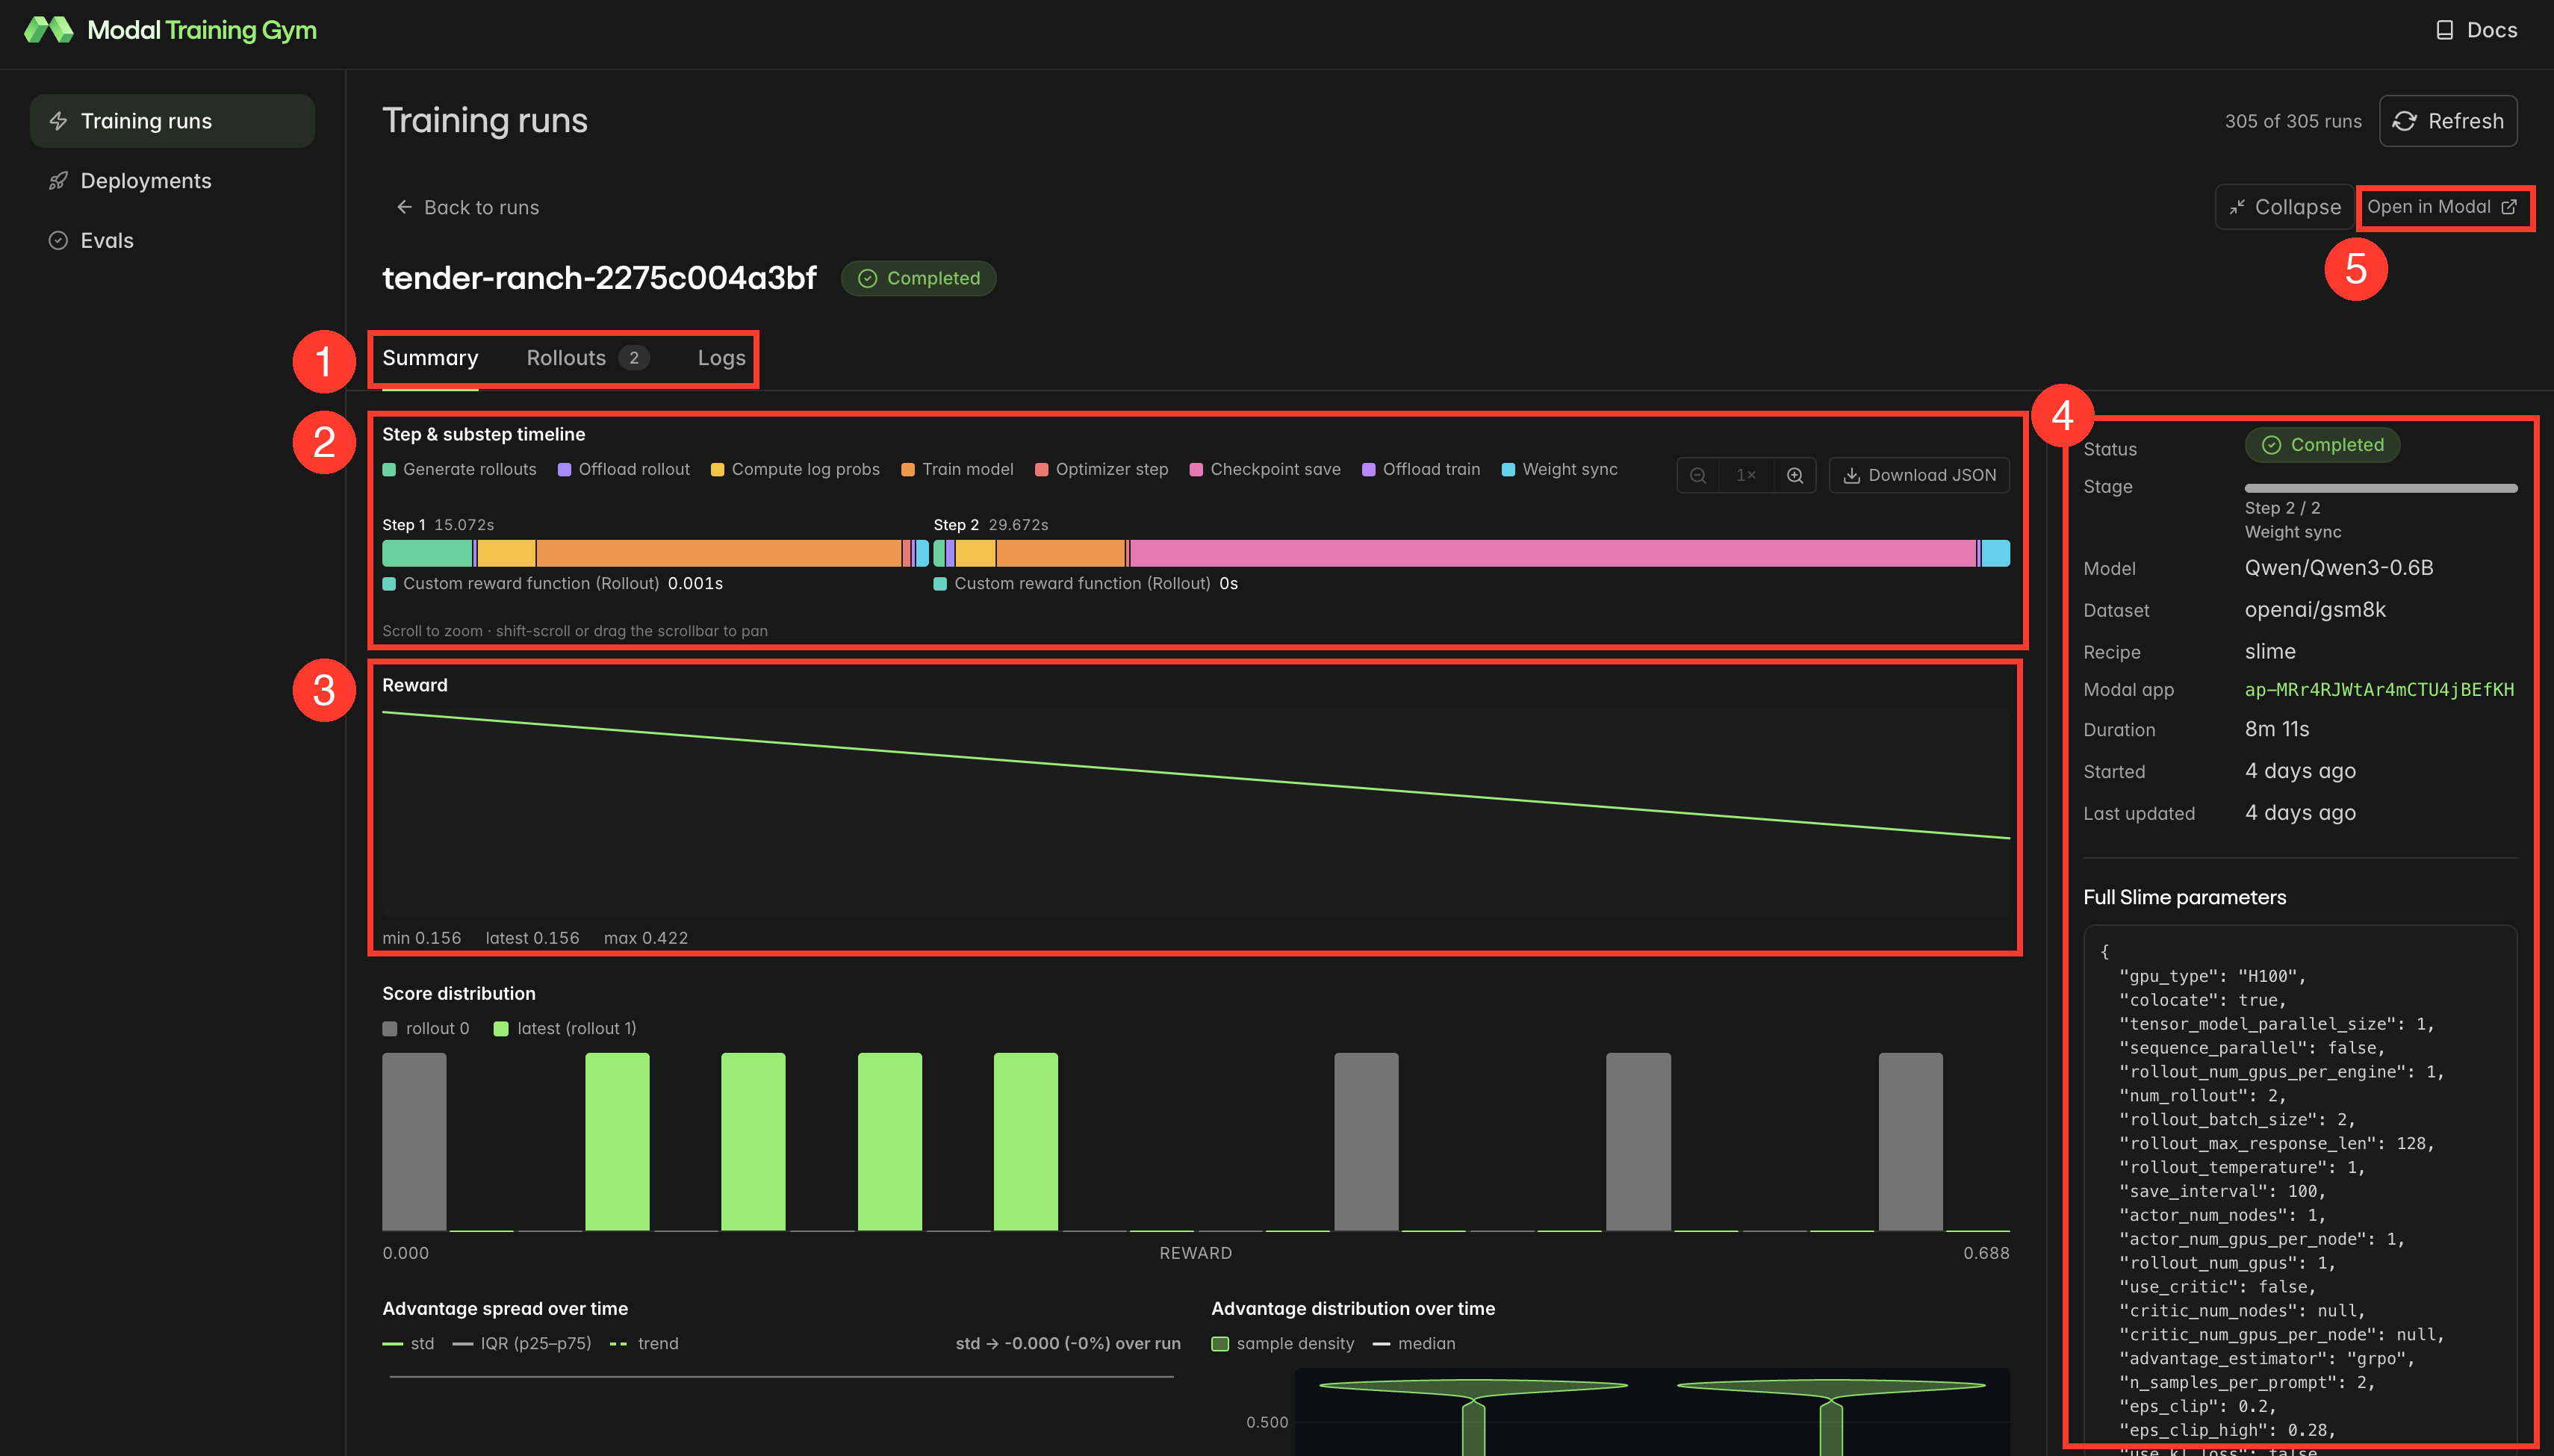Click reward min 0.156 value
The height and width of the screenshot is (1456, 2554).
click(422, 938)
